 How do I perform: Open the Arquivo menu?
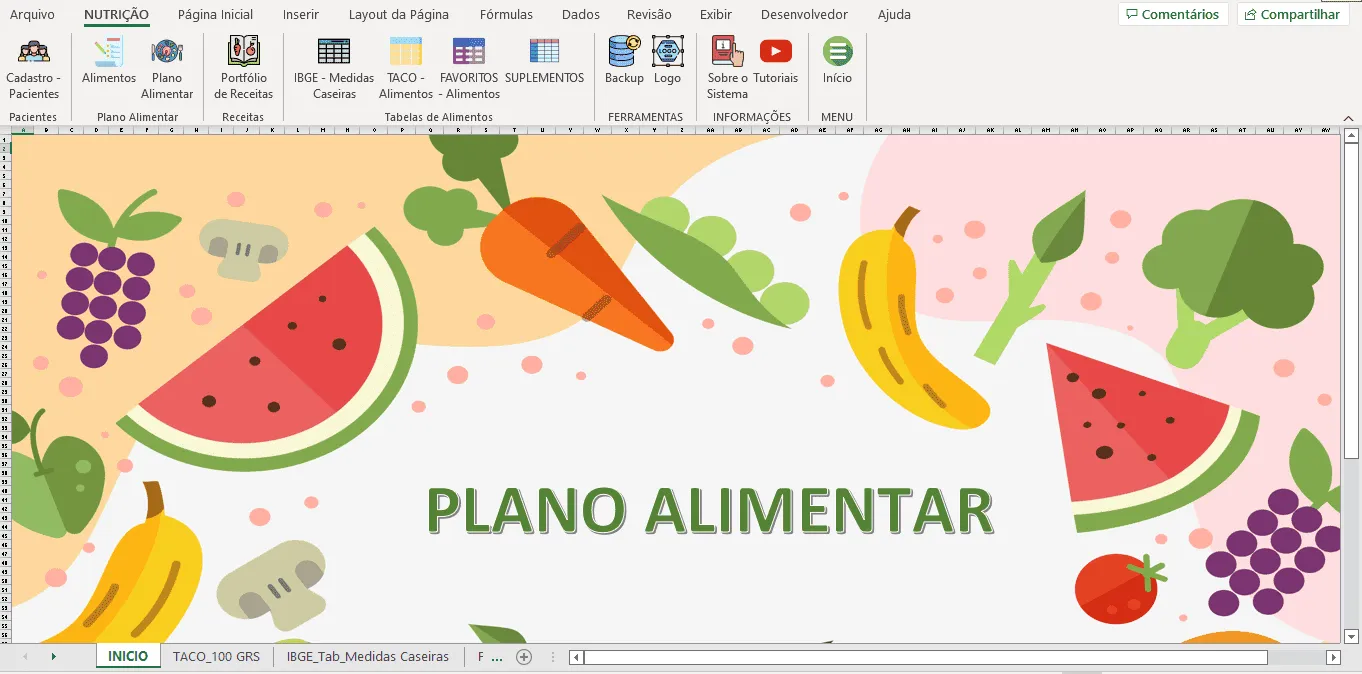tap(32, 15)
